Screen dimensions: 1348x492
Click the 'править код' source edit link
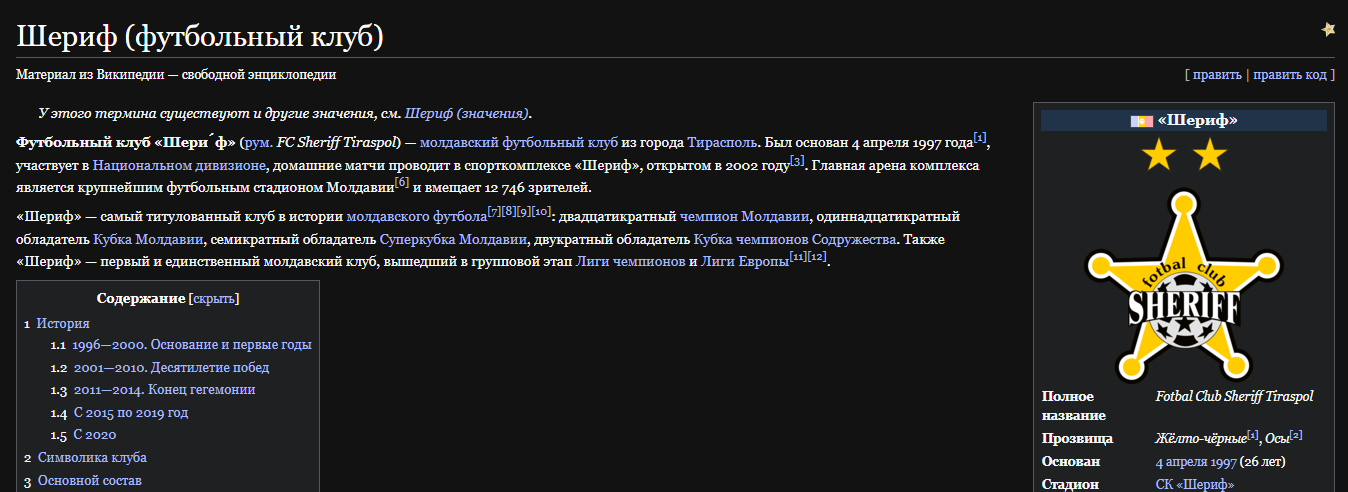coord(1290,74)
